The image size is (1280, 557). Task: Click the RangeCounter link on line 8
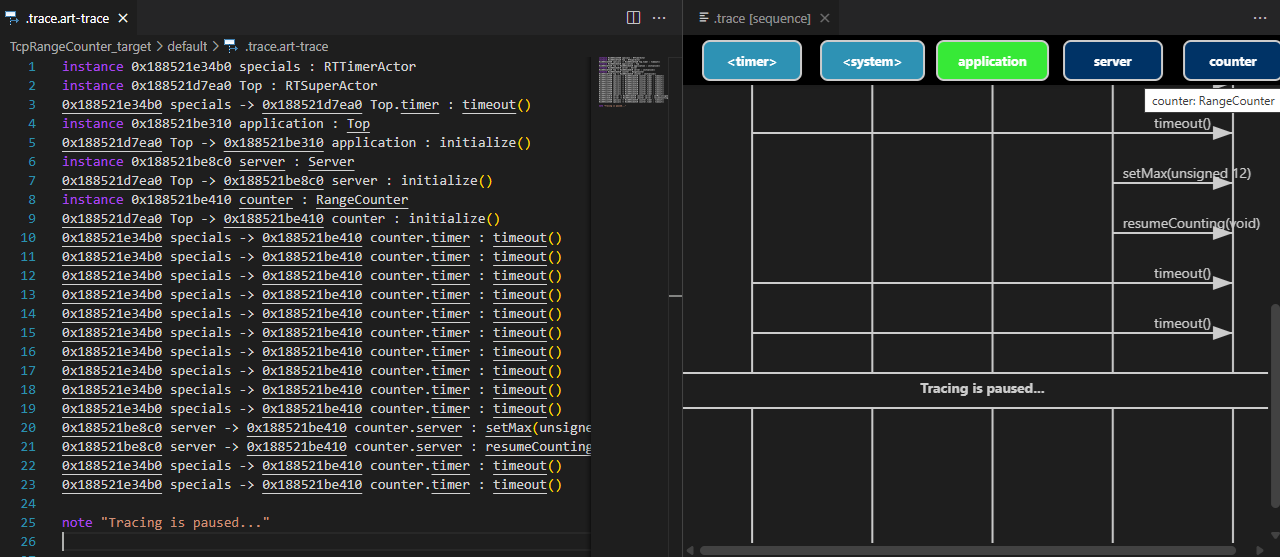click(x=362, y=200)
